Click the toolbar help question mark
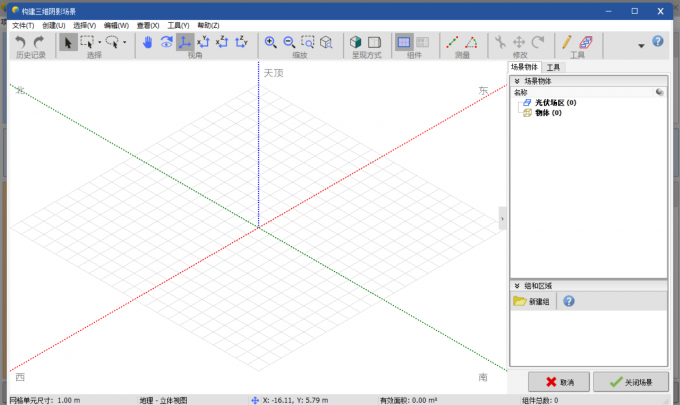This screenshot has width=680, height=405. tap(658, 41)
